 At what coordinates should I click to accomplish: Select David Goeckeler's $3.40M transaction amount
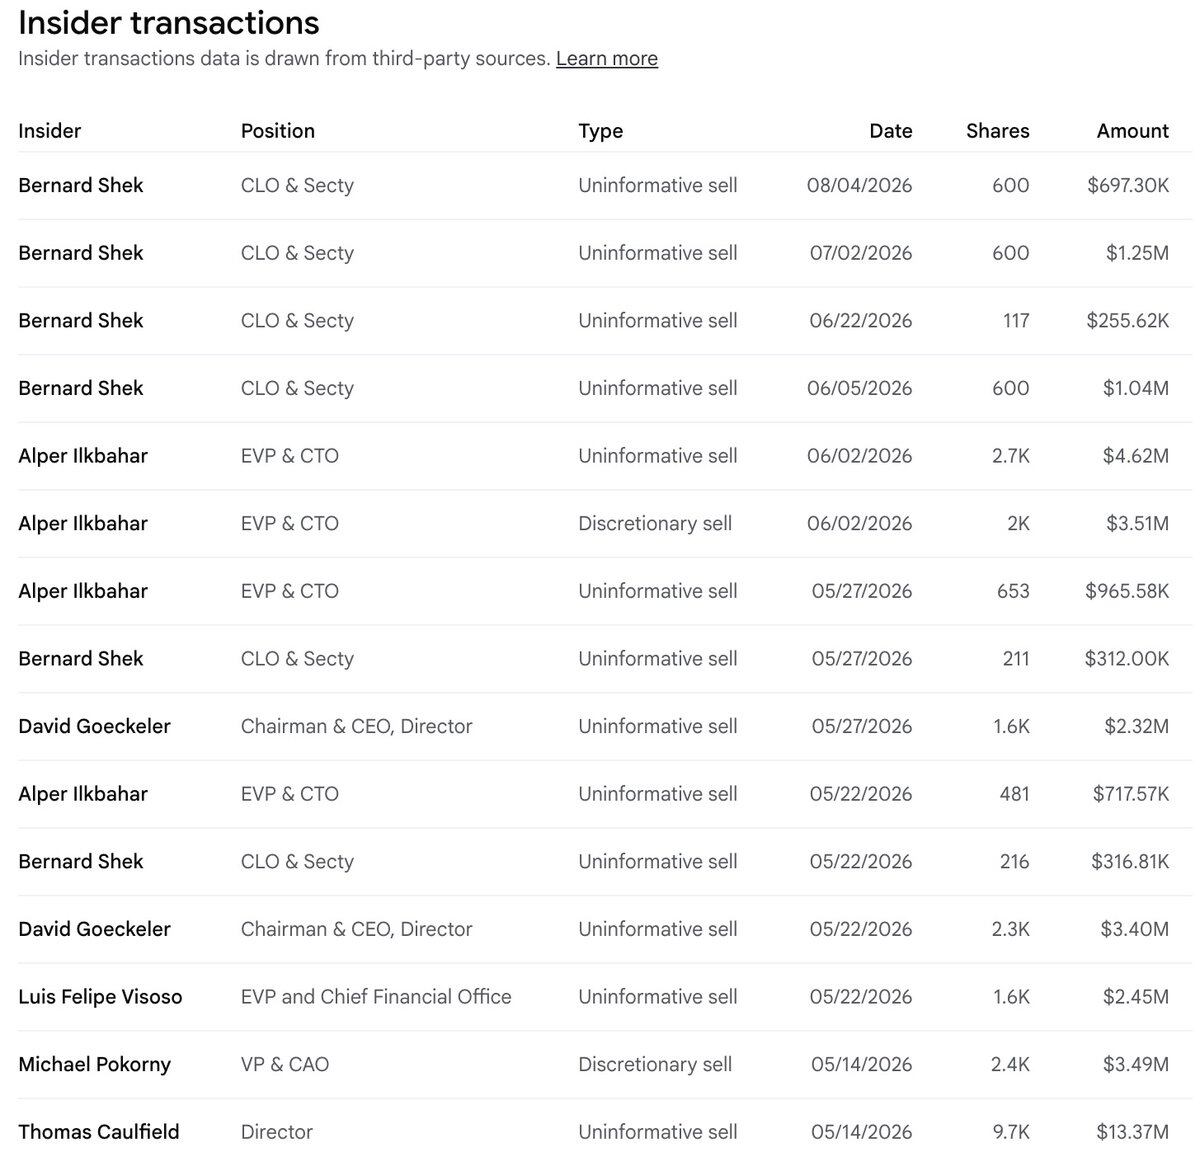coord(1134,929)
